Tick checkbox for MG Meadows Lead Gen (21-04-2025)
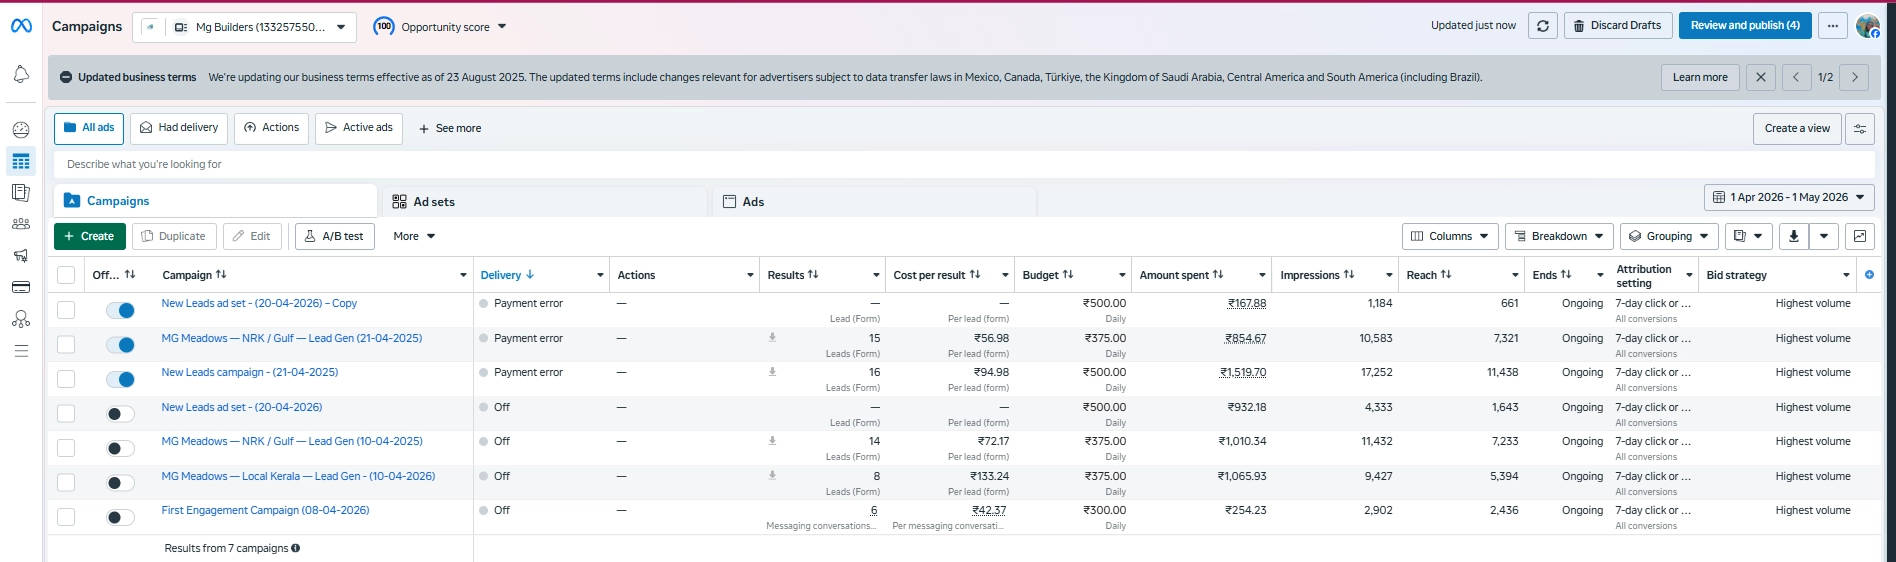Screen dimensions: 1896x562 [66, 344]
